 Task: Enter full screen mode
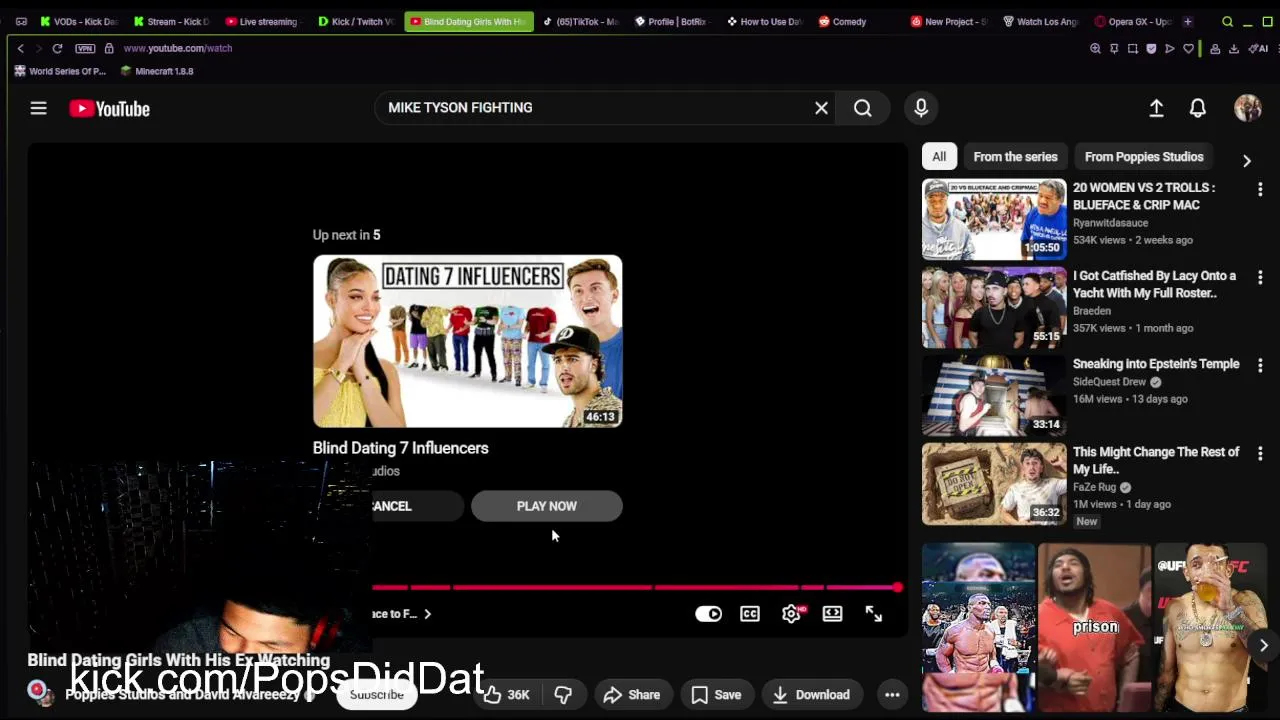coord(874,614)
